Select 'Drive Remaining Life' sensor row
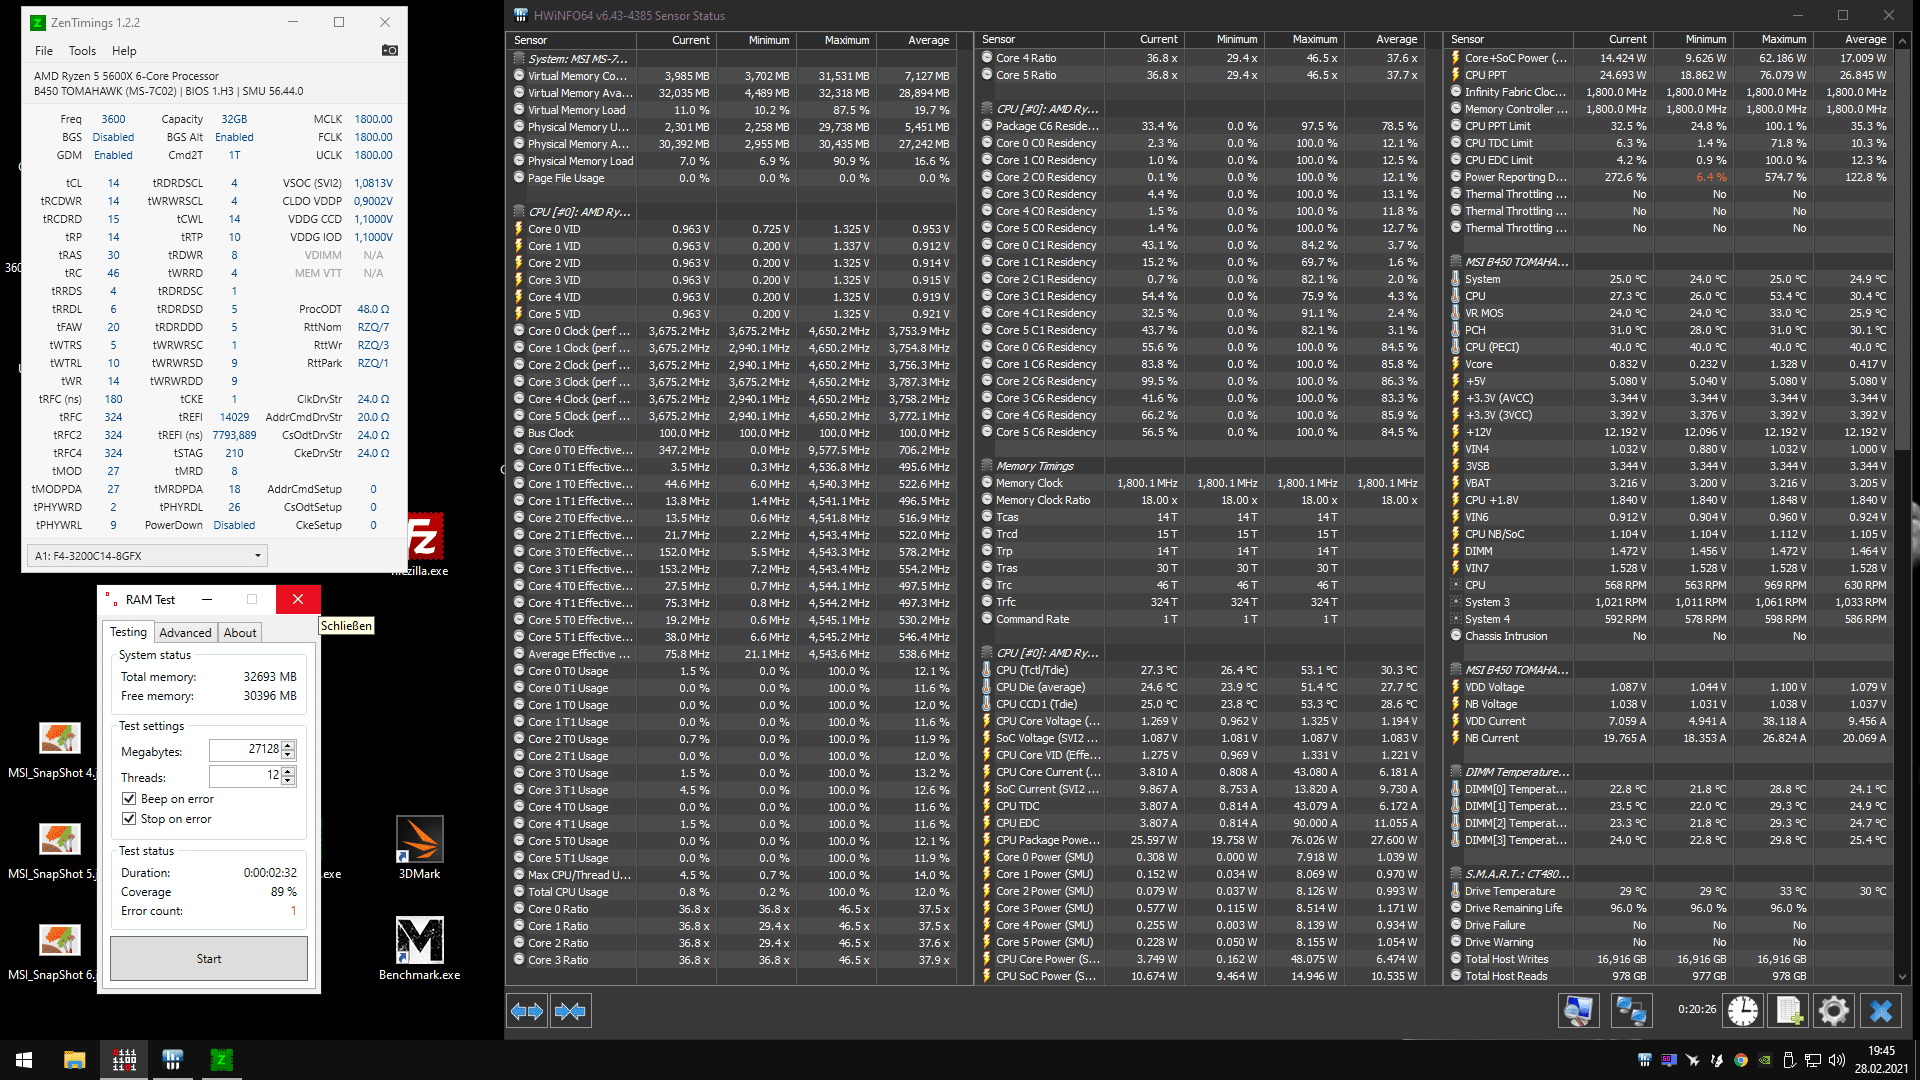Screen dimensions: 1920x1080 coord(1669,908)
